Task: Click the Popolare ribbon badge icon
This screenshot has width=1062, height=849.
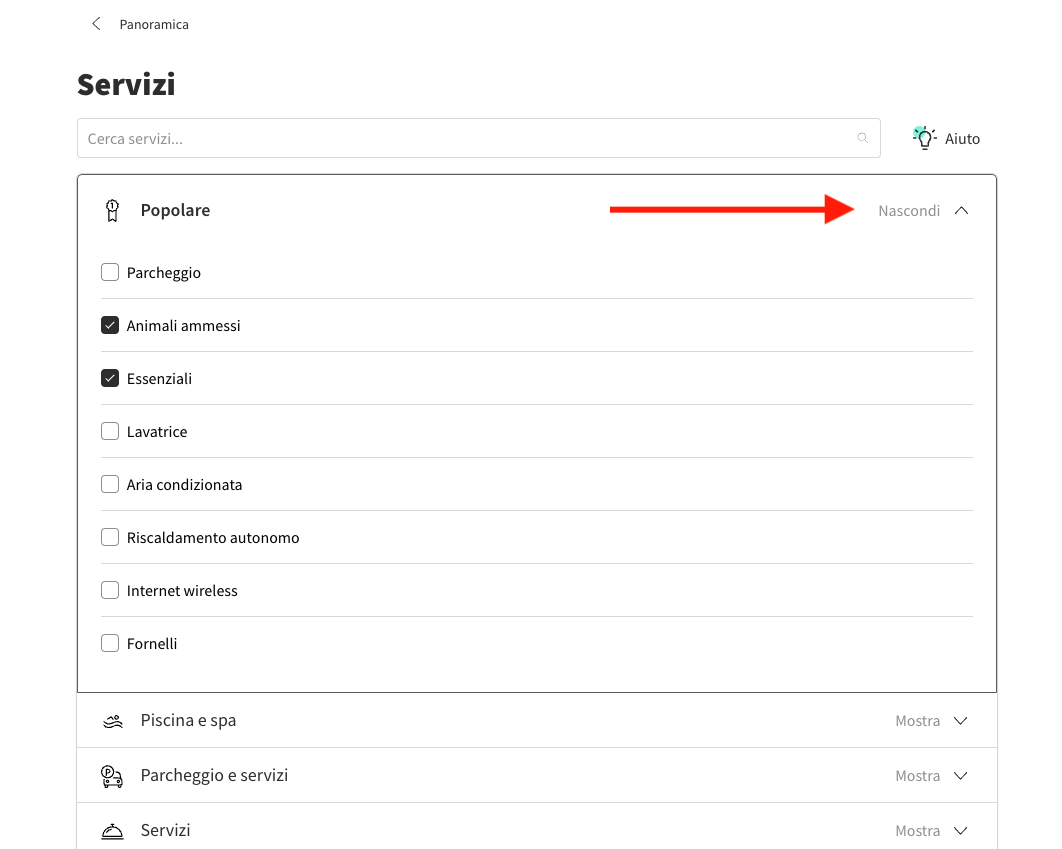Action: [x=112, y=211]
